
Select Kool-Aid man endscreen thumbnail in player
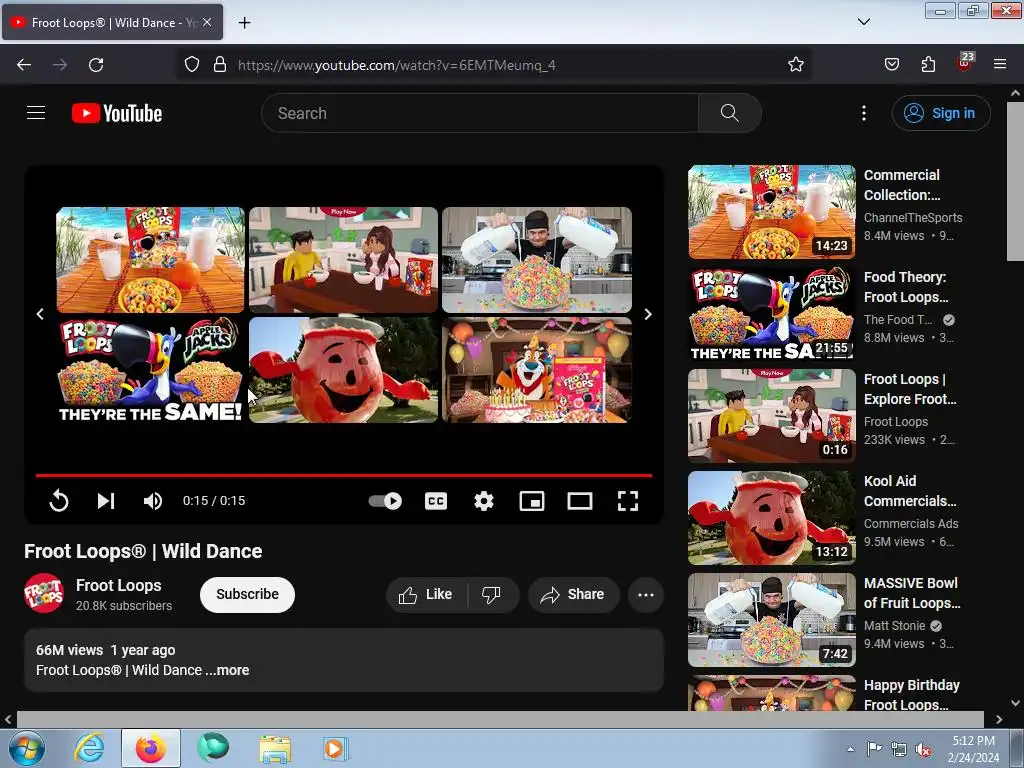(x=344, y=370)
